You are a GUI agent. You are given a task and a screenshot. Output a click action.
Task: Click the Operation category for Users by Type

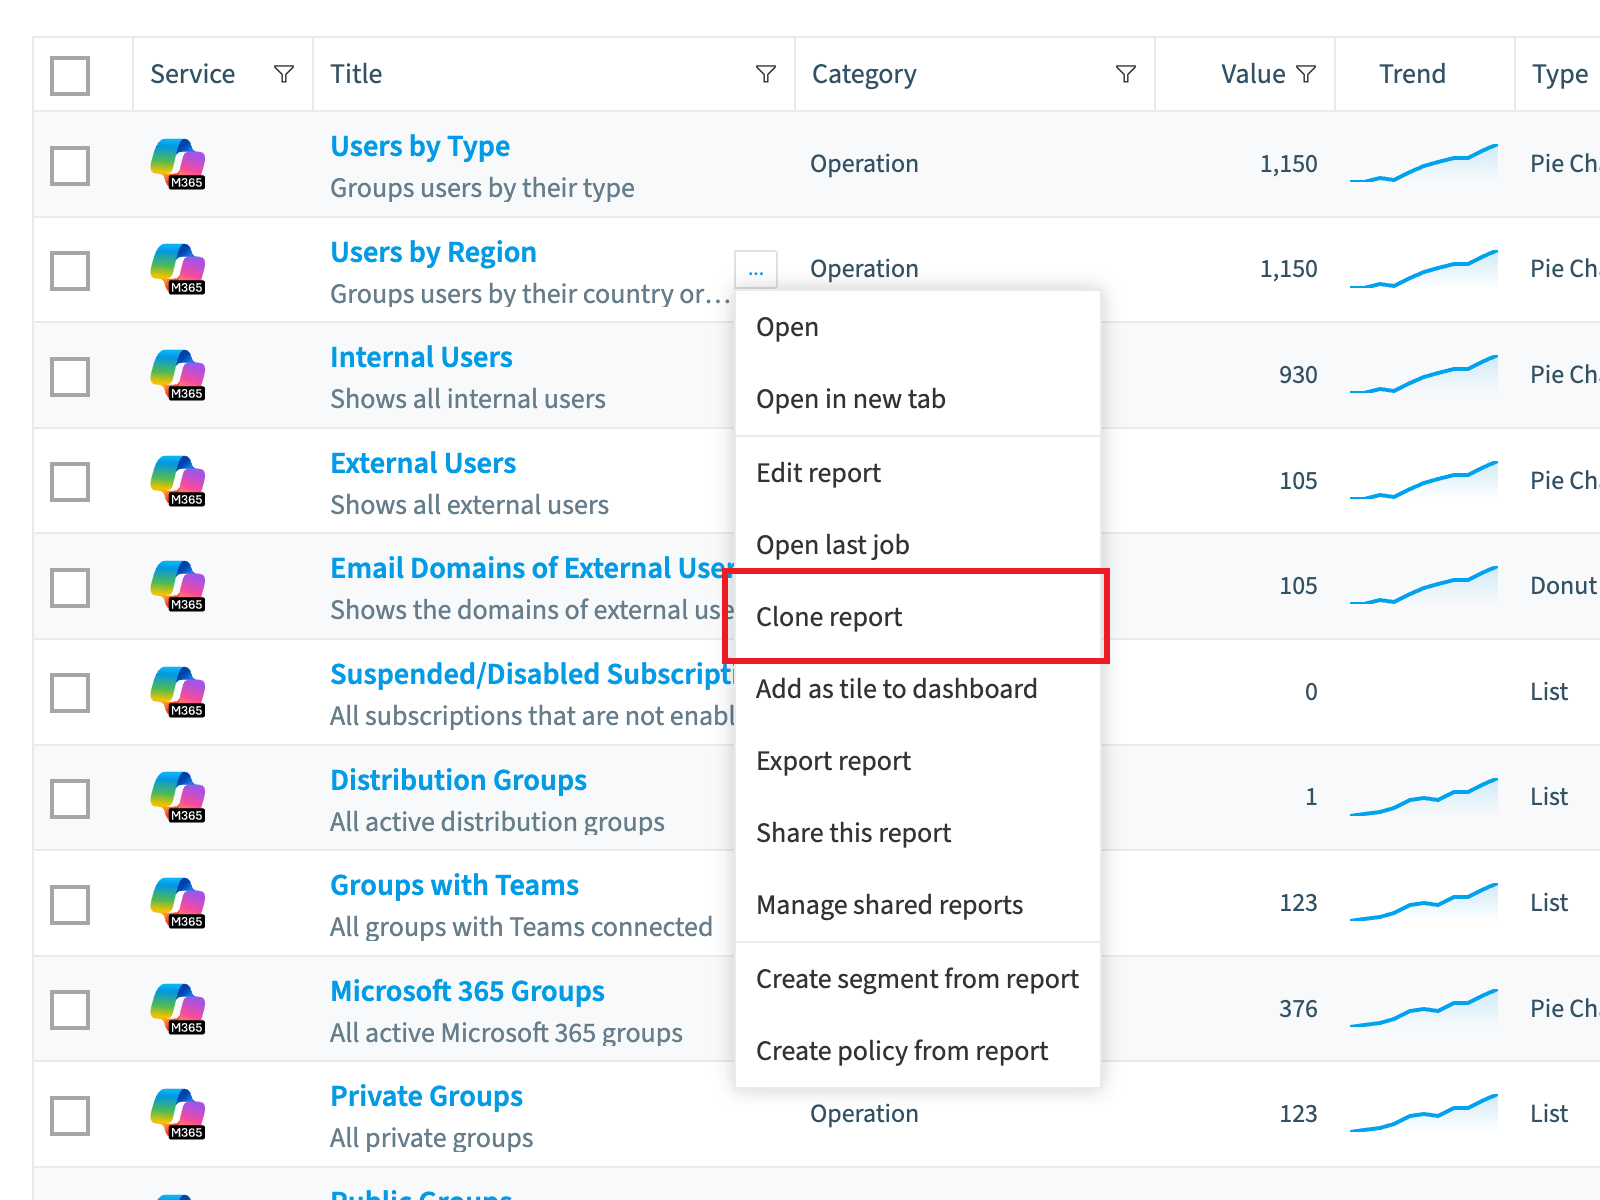[864, 164]
